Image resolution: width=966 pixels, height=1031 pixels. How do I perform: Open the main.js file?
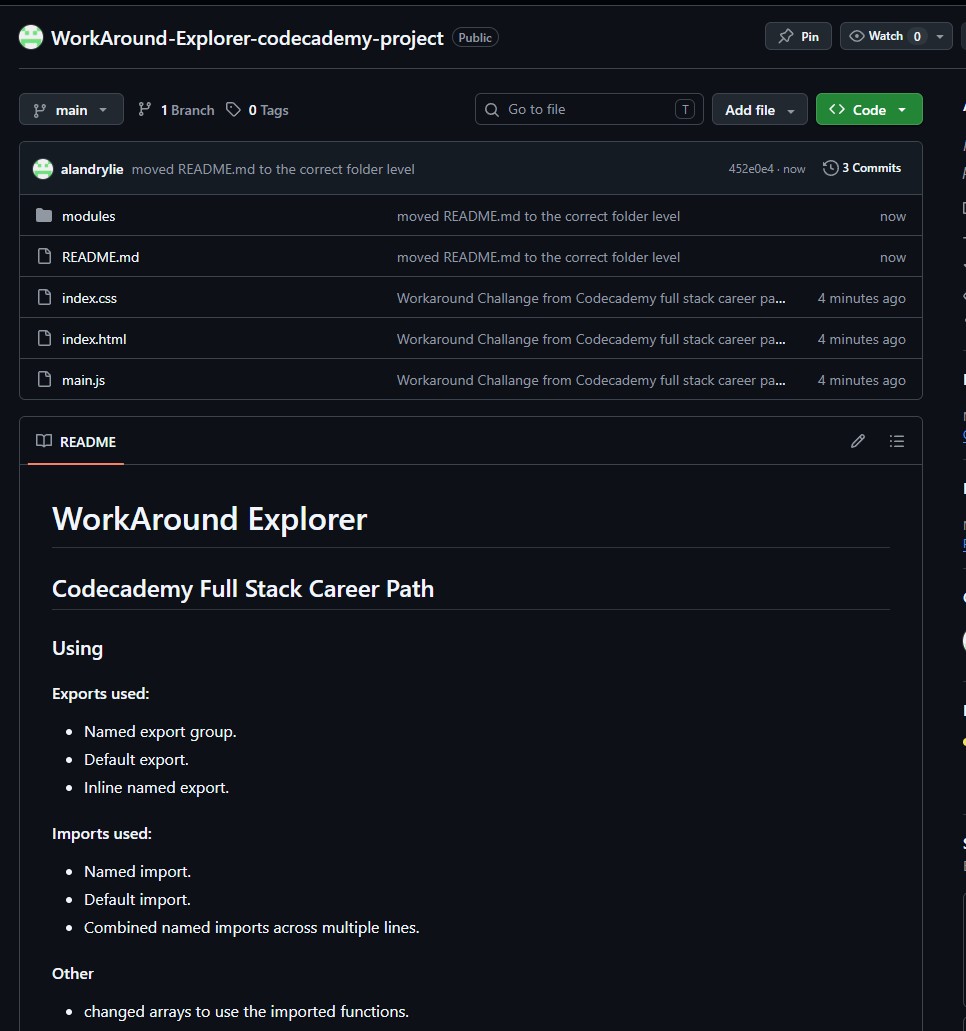coord(84,380)
